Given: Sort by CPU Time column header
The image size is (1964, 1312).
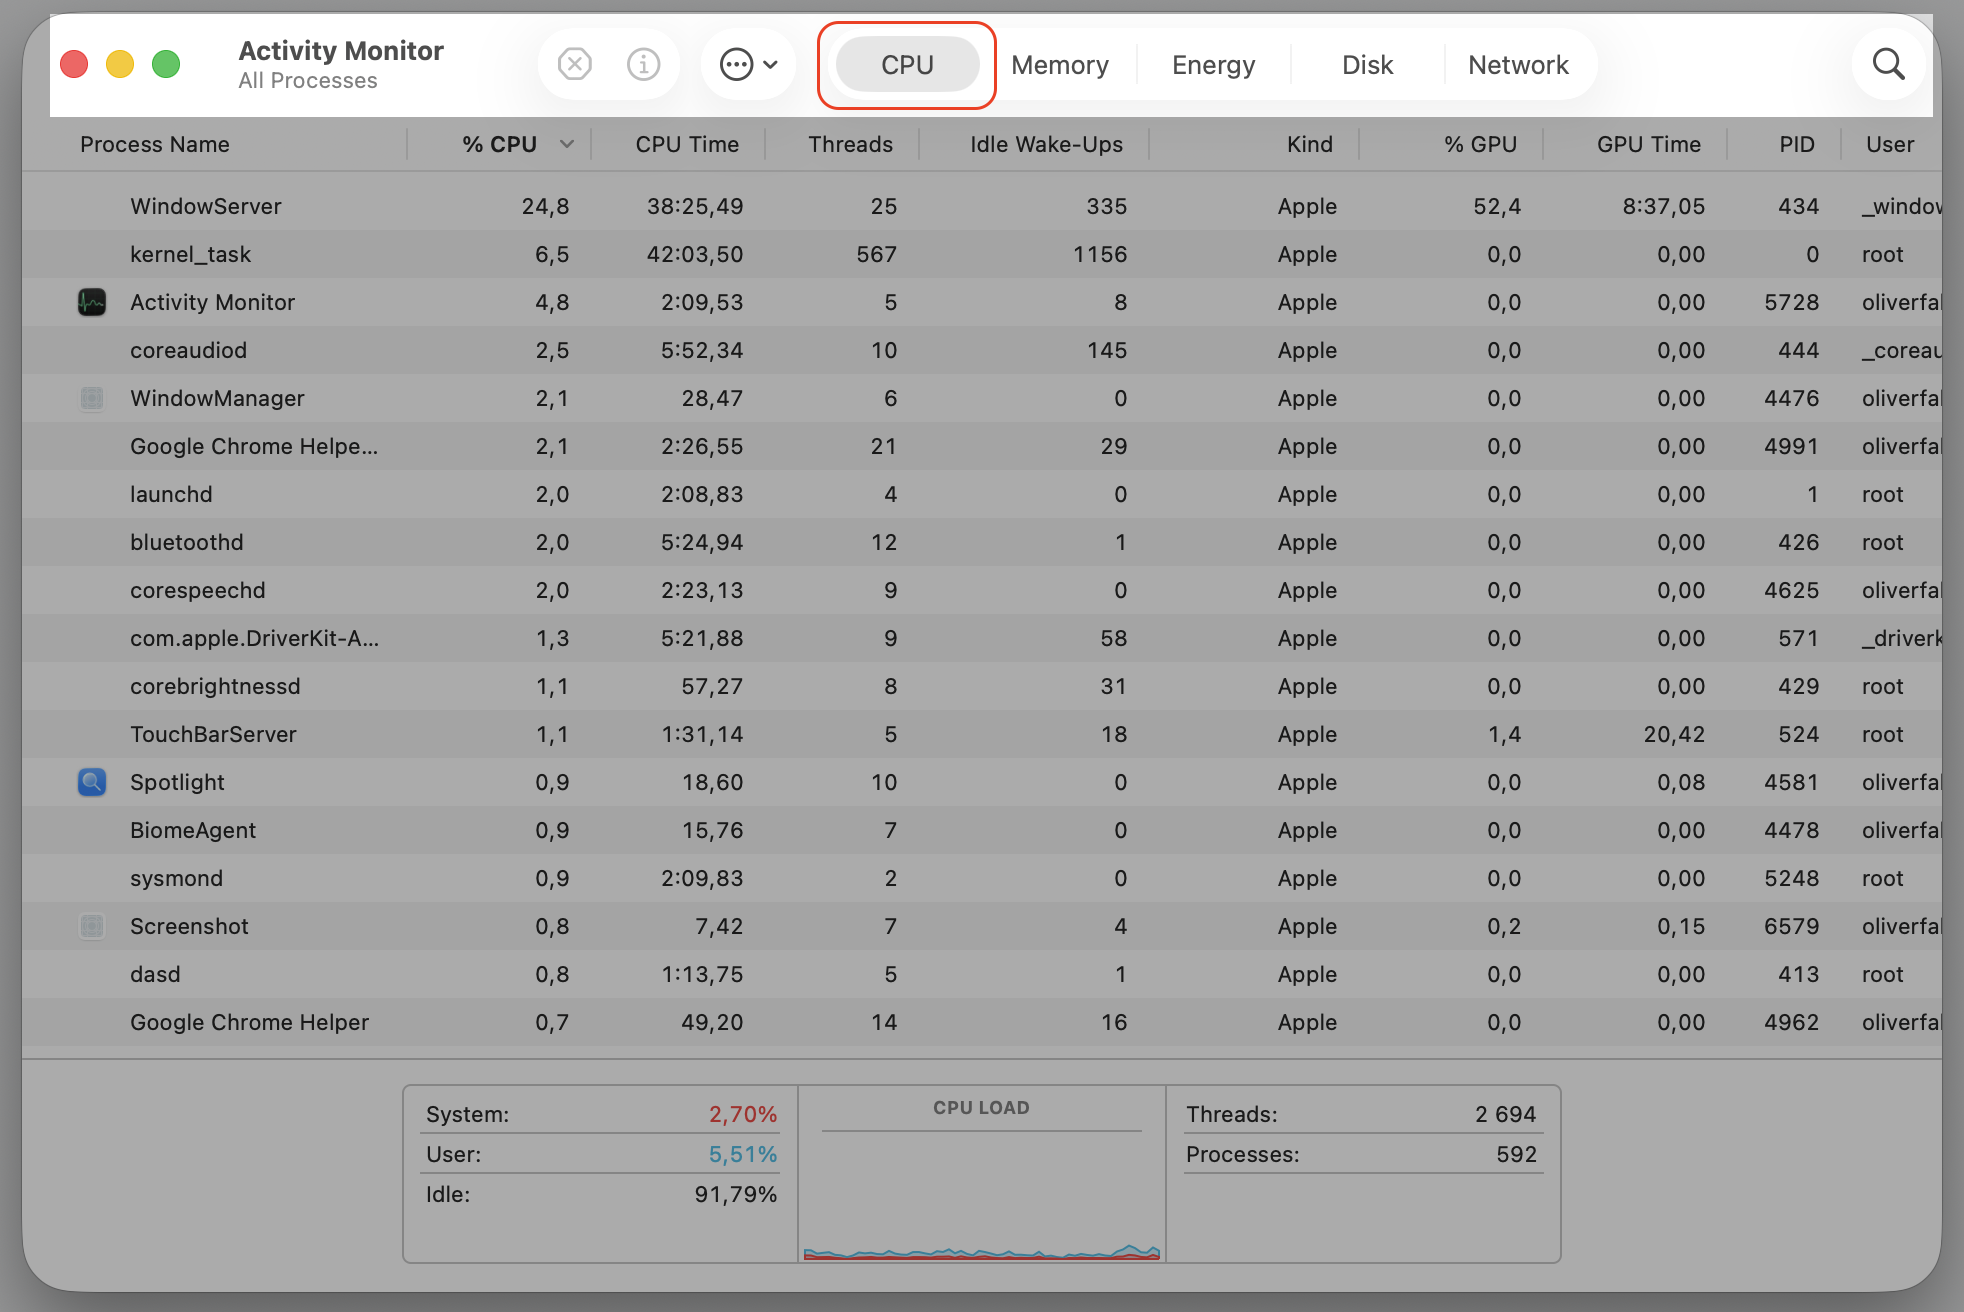Looking at the screenshot, I should [x=687, y=144].
